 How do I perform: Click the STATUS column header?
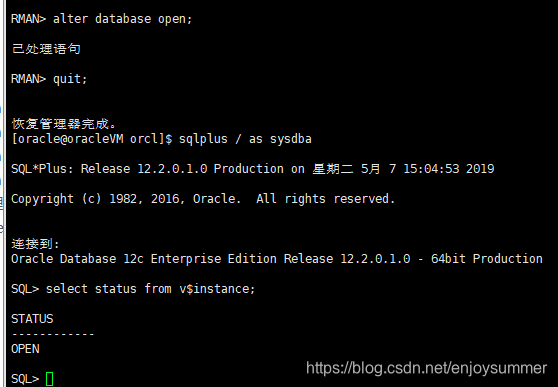[32, 319]
